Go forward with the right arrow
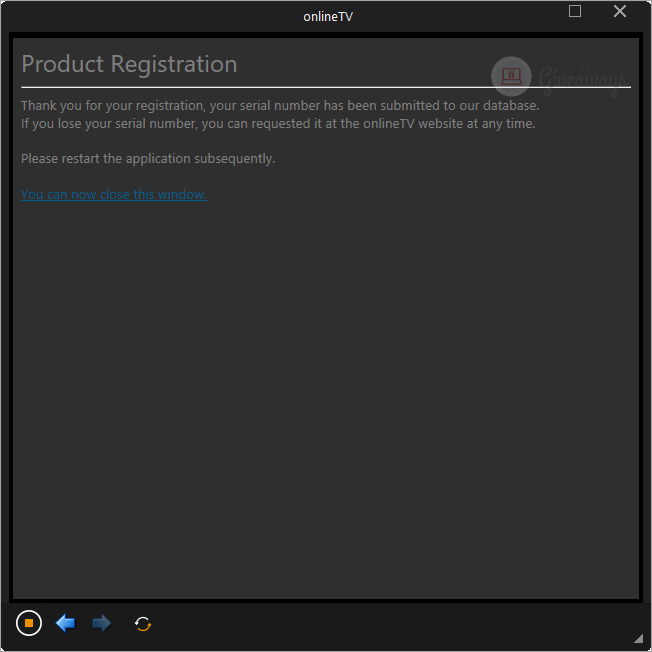This screenshot has height=652, width=652. pyautogui.click(x=101, y=623)
